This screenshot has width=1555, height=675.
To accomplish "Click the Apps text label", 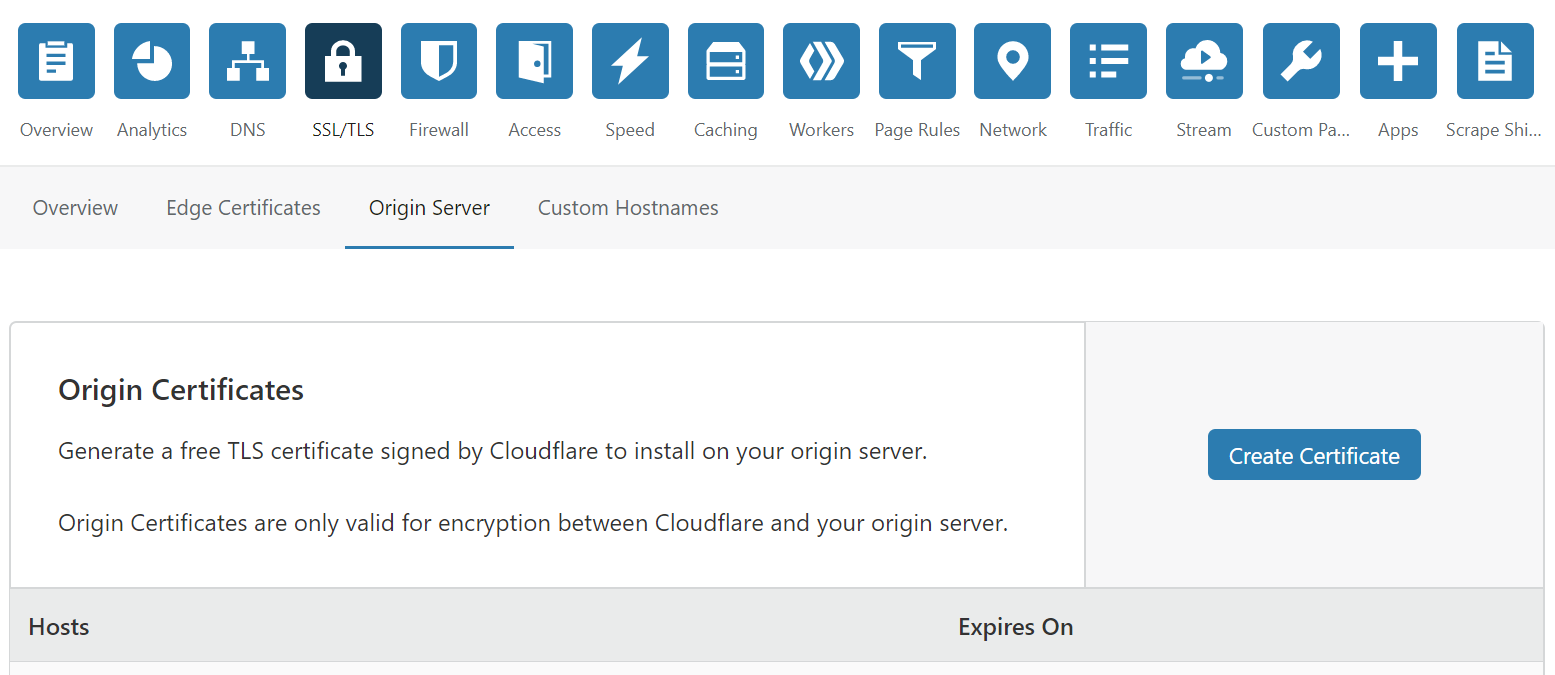I will click(x=1398, y=130).
